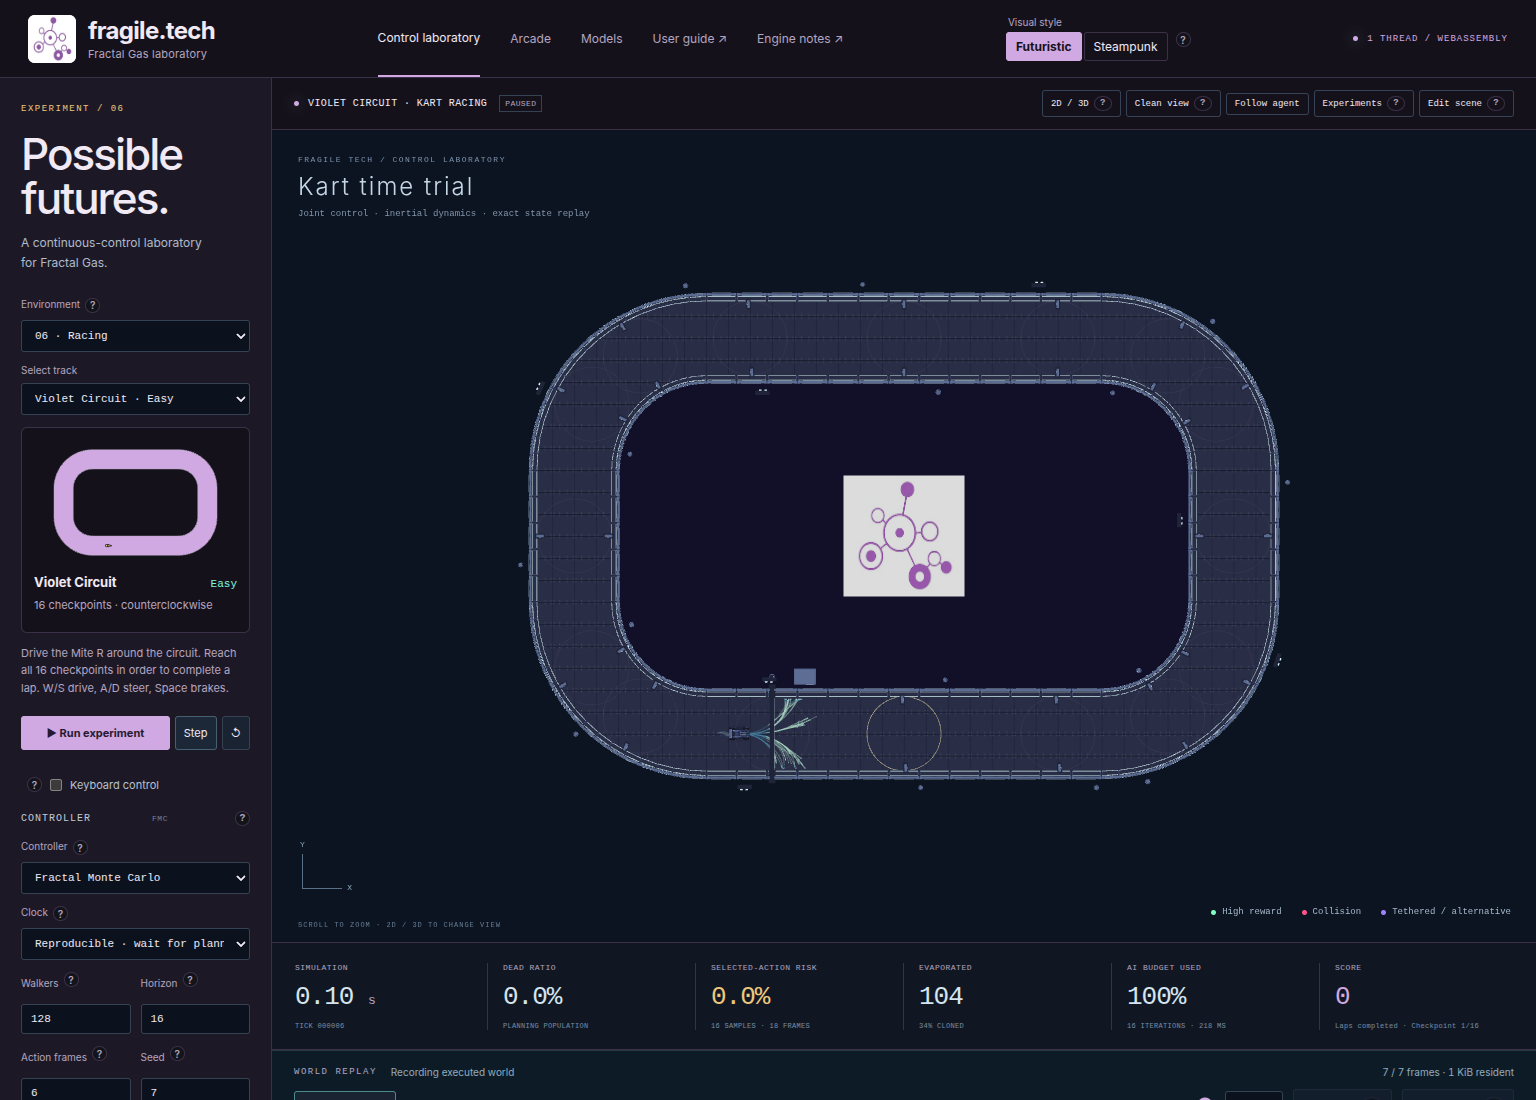
Task: Click the fragile.tech logo icon
Action: click(52, 39)
